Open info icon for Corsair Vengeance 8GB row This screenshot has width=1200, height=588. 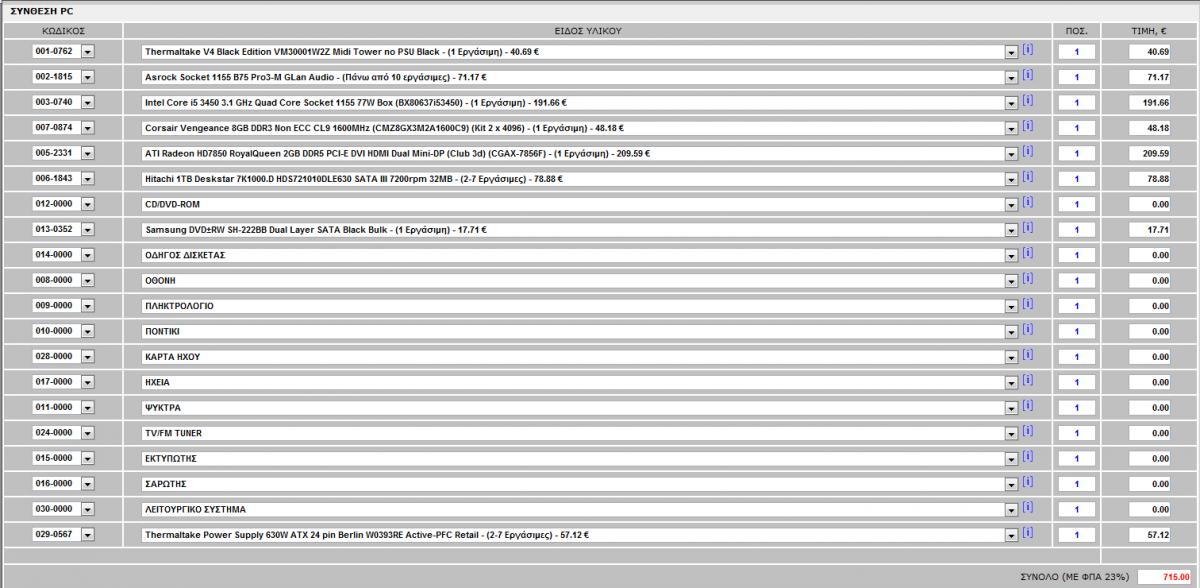[1027, 126]
